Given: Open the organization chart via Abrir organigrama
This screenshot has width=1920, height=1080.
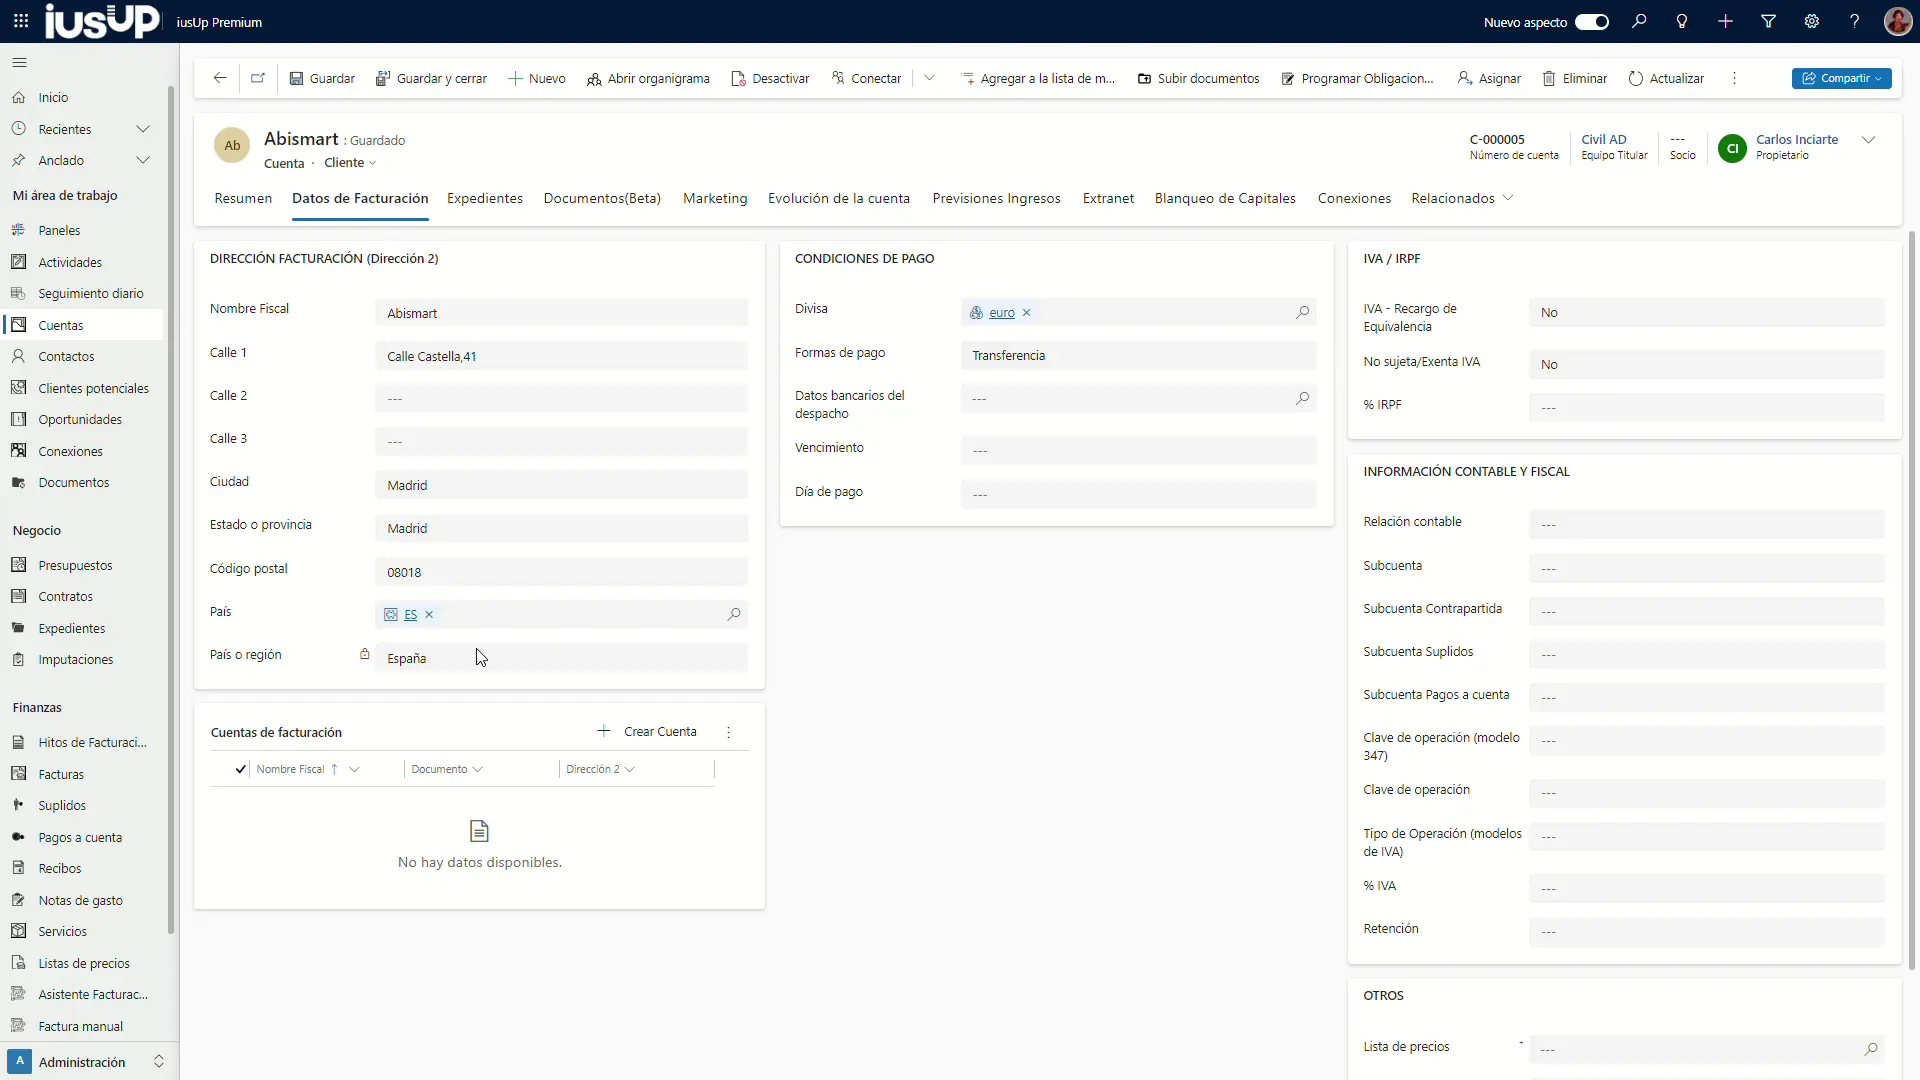Looking at the screenshot, I should click(x=648, y=79).
